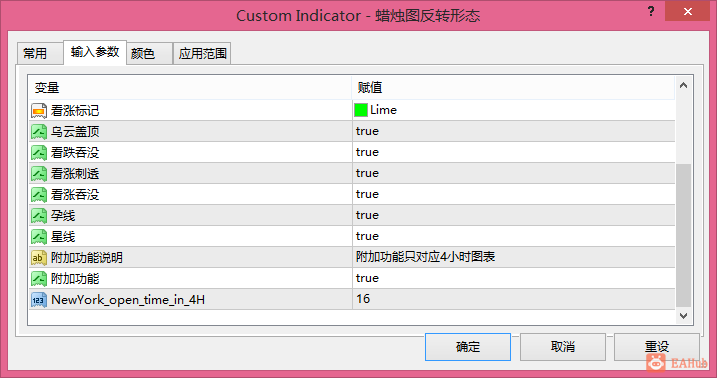The image size is (717, 378).
Task: Select the 附加功能说明 variable name
Action: pyautogui.click(x=87, y=258)
